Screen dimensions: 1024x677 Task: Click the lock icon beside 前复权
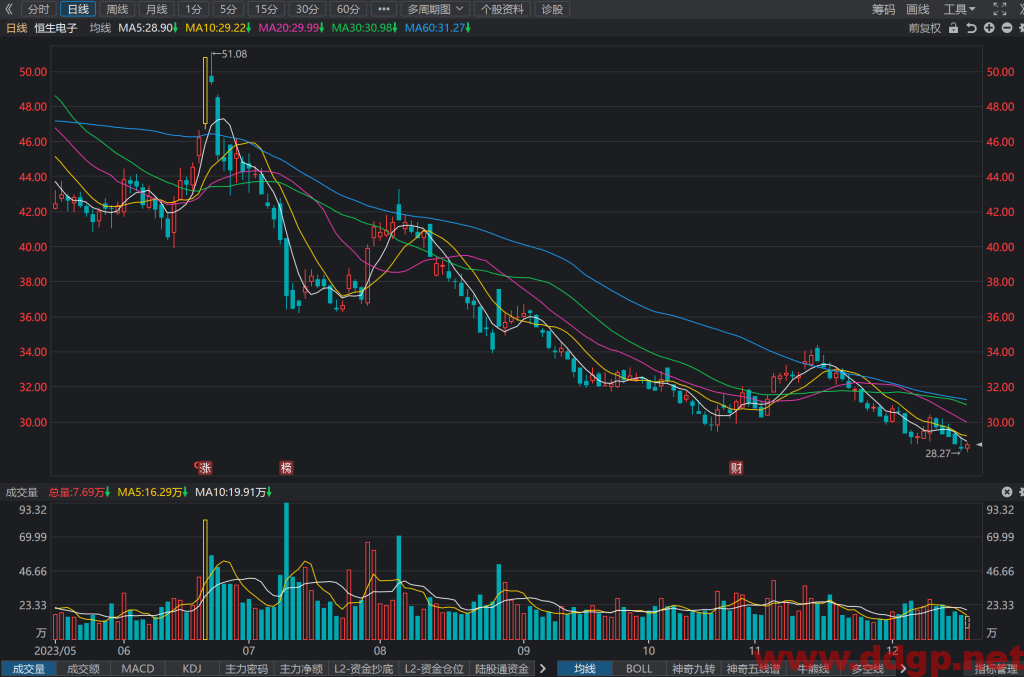coord(953,28)
